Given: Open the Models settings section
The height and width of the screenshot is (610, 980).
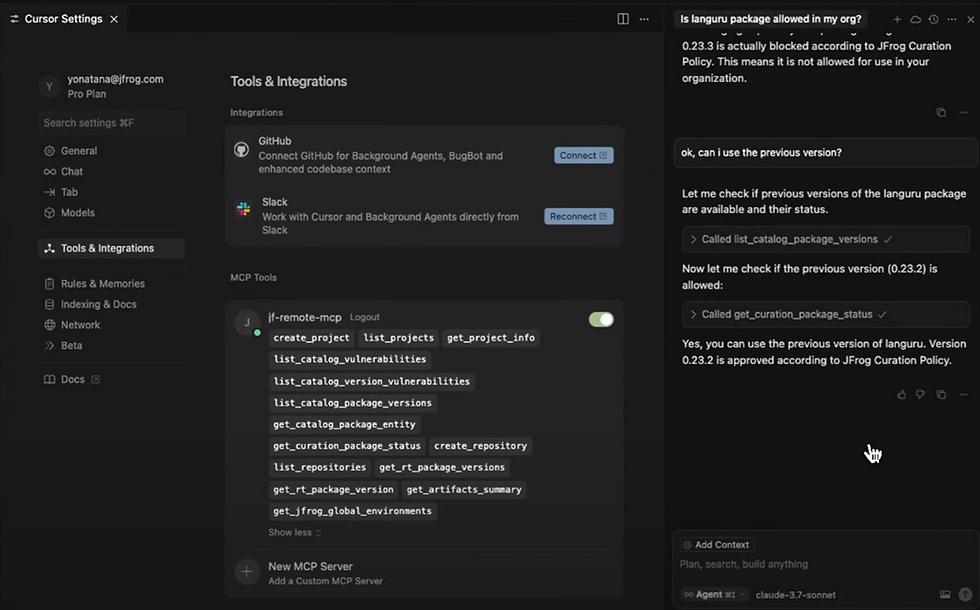Looking at the screenshot, I should (x=77, y=213).
